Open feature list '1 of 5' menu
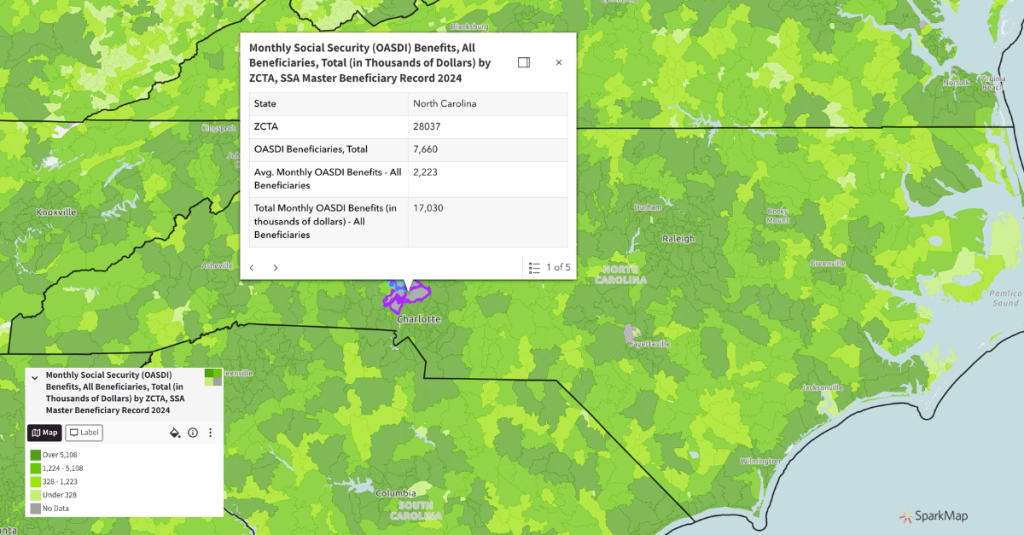This screenshot has width=1024, height=535. [534, 267]
